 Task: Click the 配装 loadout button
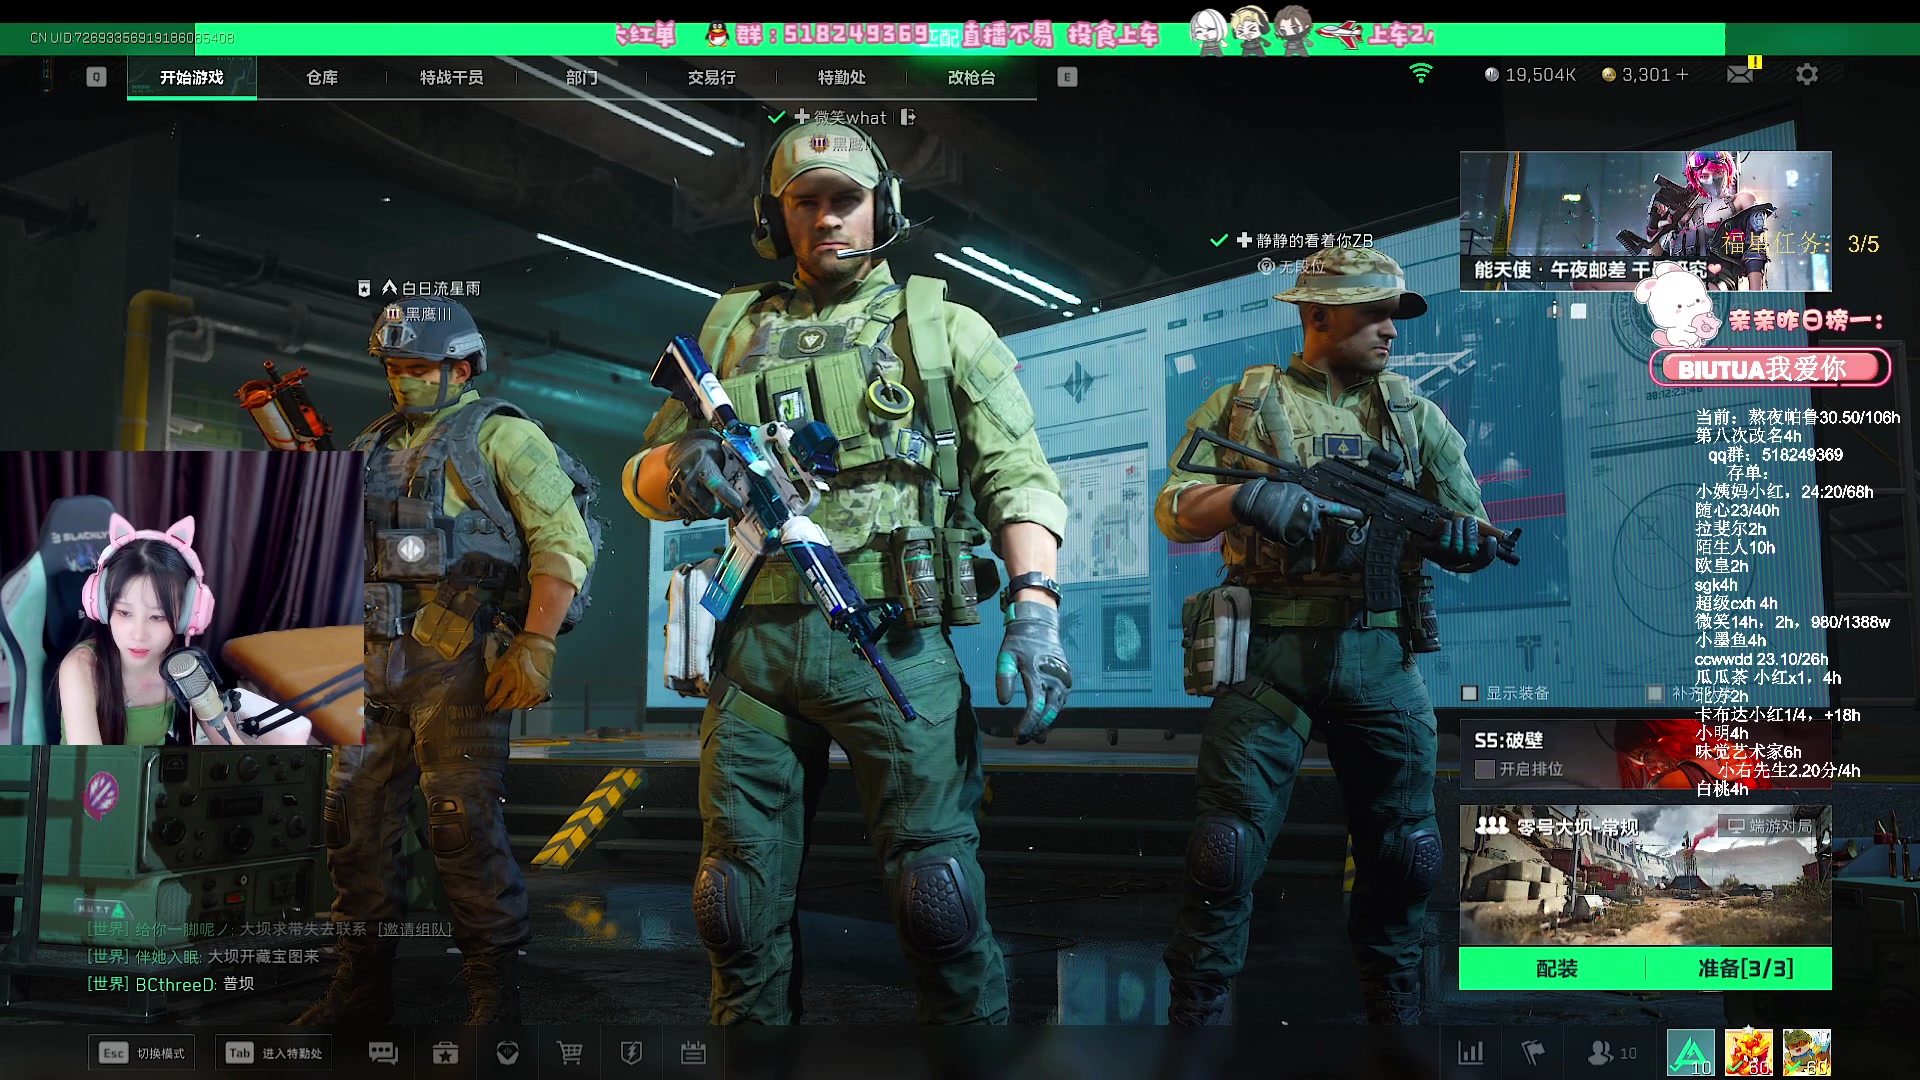coord(1553,968)
